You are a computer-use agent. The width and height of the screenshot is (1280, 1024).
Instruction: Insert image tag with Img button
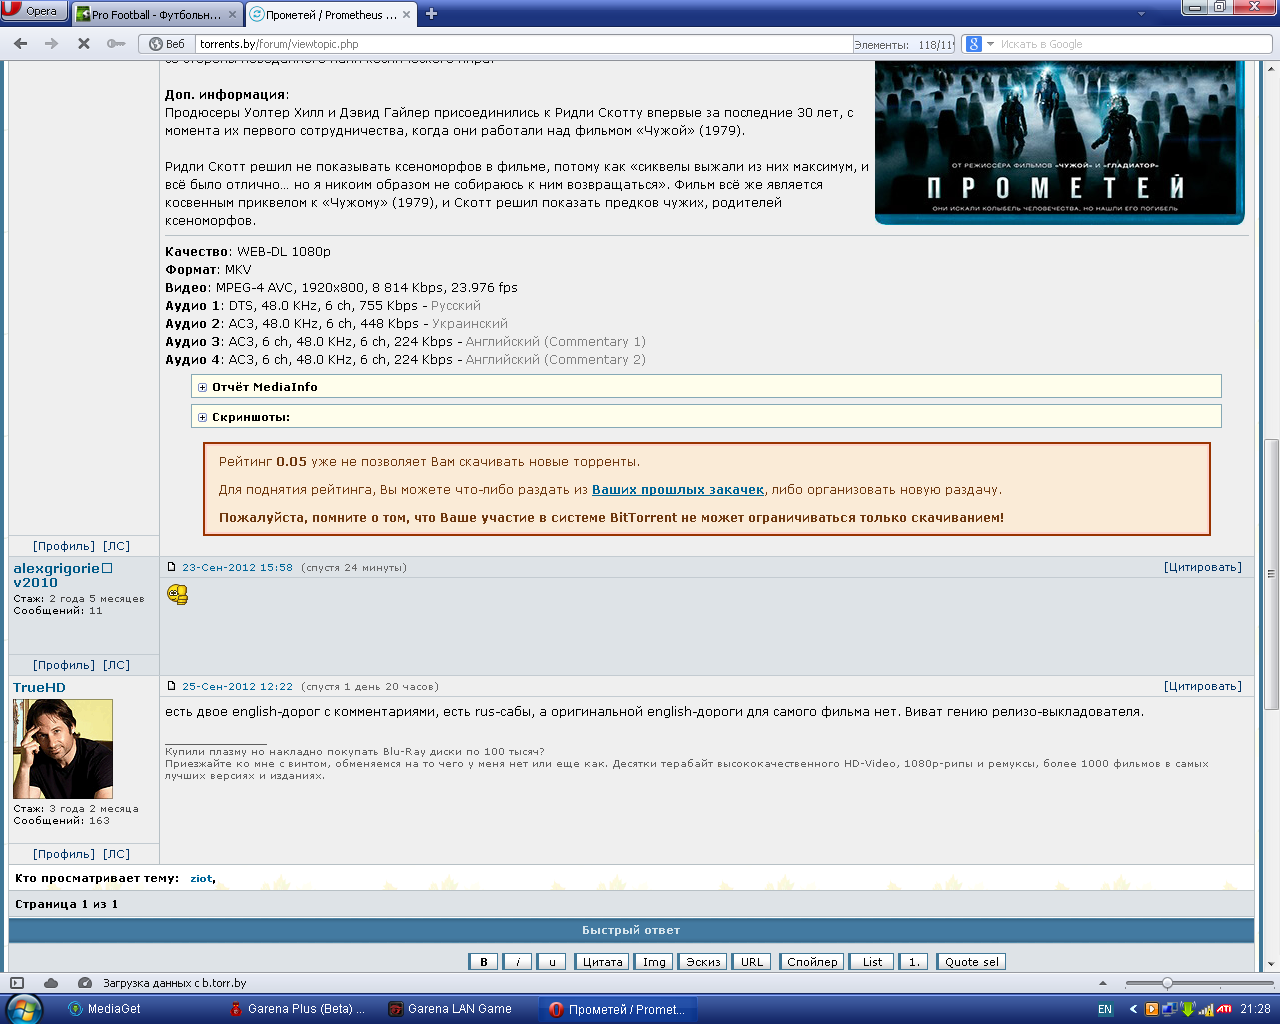point(654,962)
